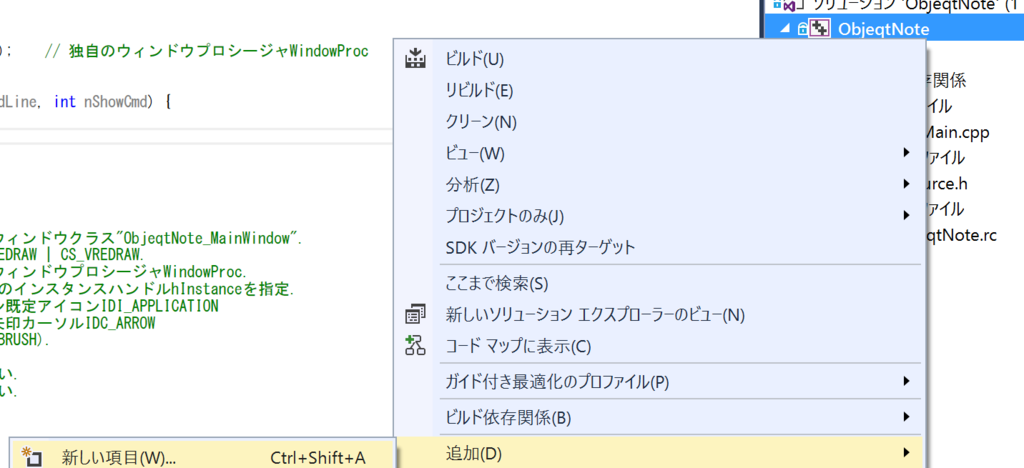Choose リビルド(E) in the context menu
The width and height of the screenshot is (1024, 468).
(x=660, y=91)
